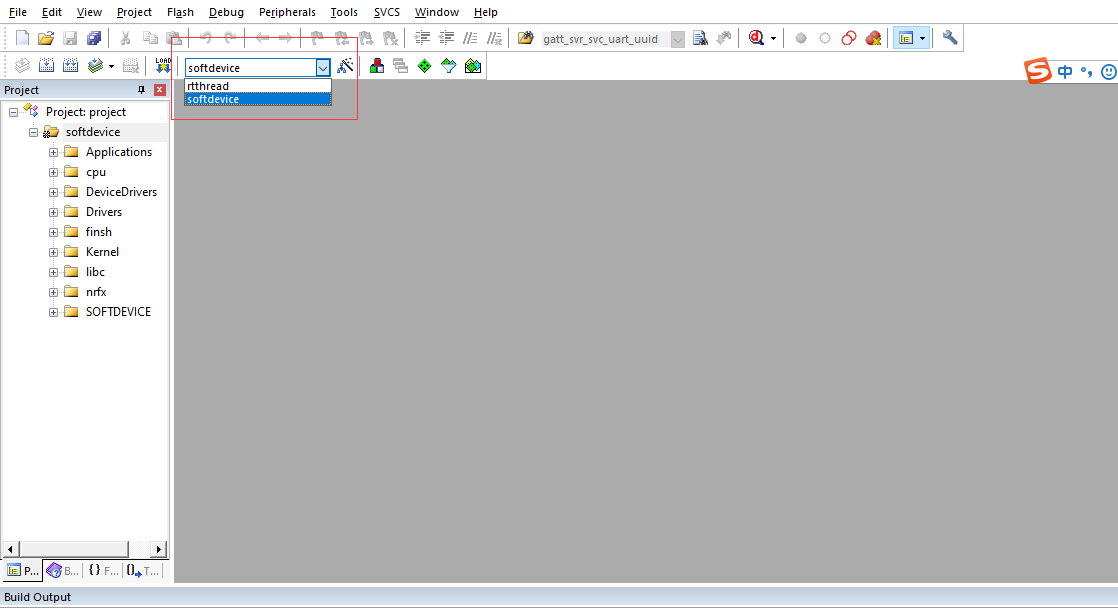Expand the DeviceDrivers folder node
Screen dimensions: 1118x608
[54, 192]
